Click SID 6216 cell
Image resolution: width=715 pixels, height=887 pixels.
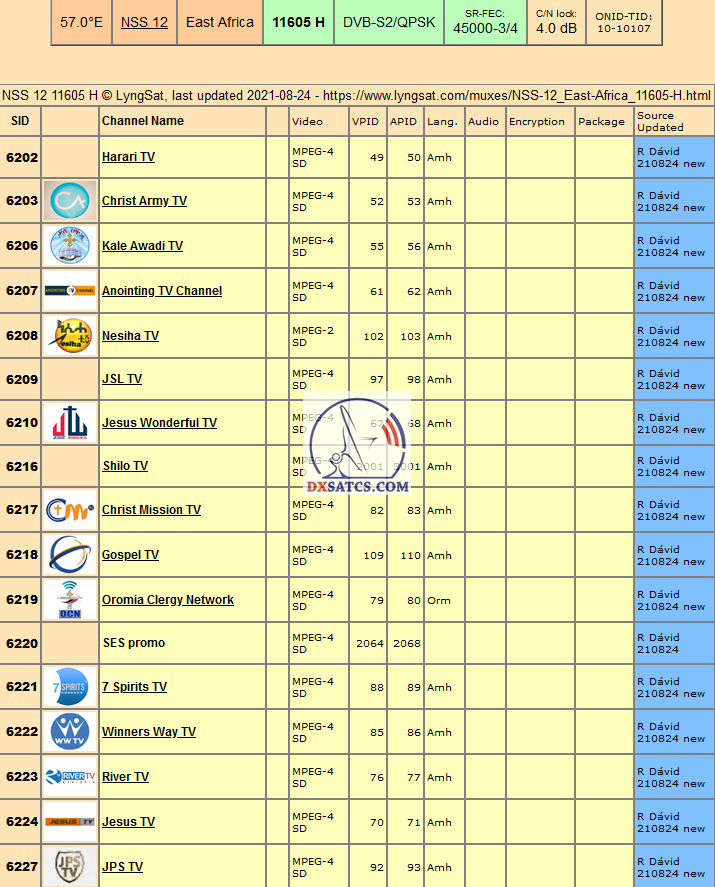20,466
